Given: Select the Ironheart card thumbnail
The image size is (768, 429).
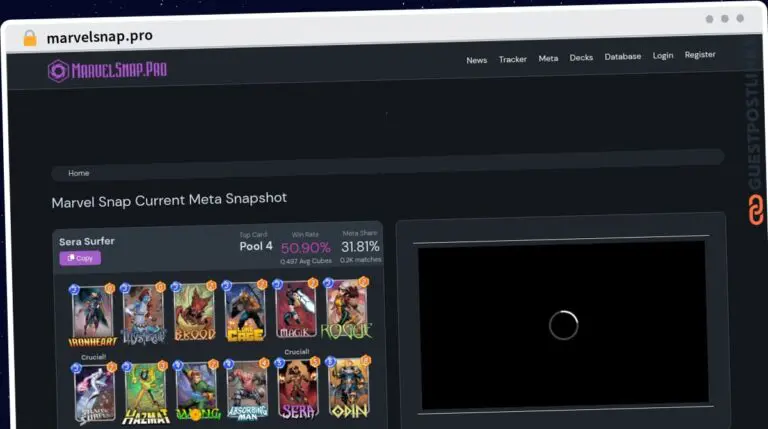Looking at the screenshot, I should pos(93,313).
